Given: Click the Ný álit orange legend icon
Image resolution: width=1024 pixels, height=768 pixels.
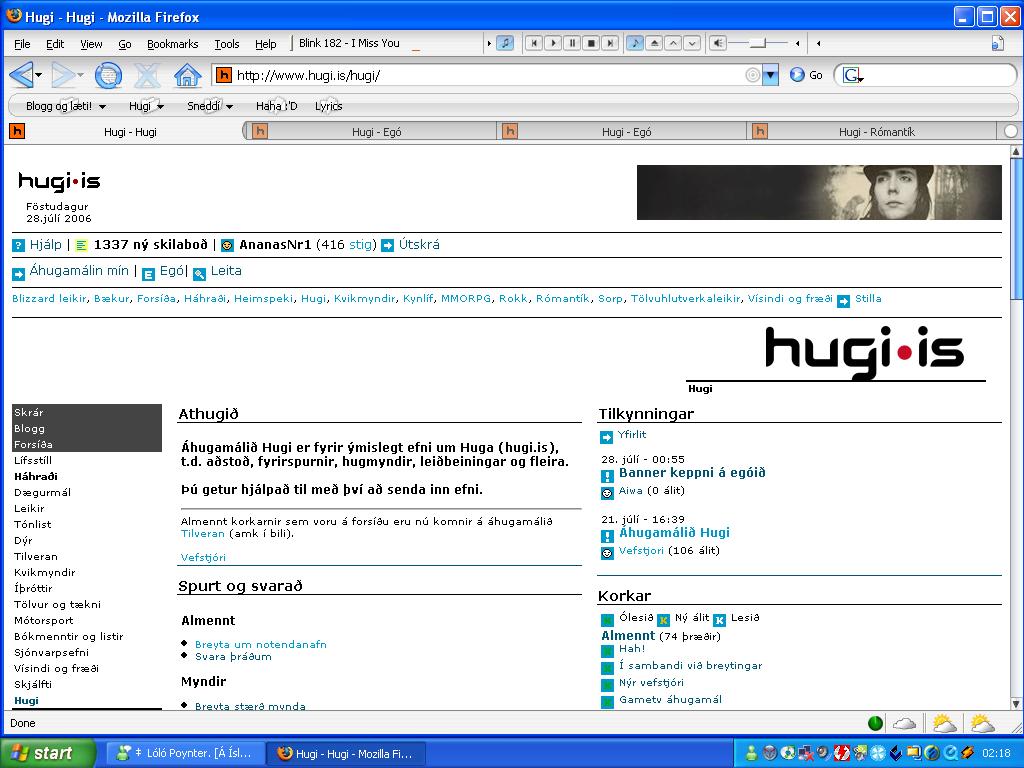Looking at the screenshot, I should point(663,620).
